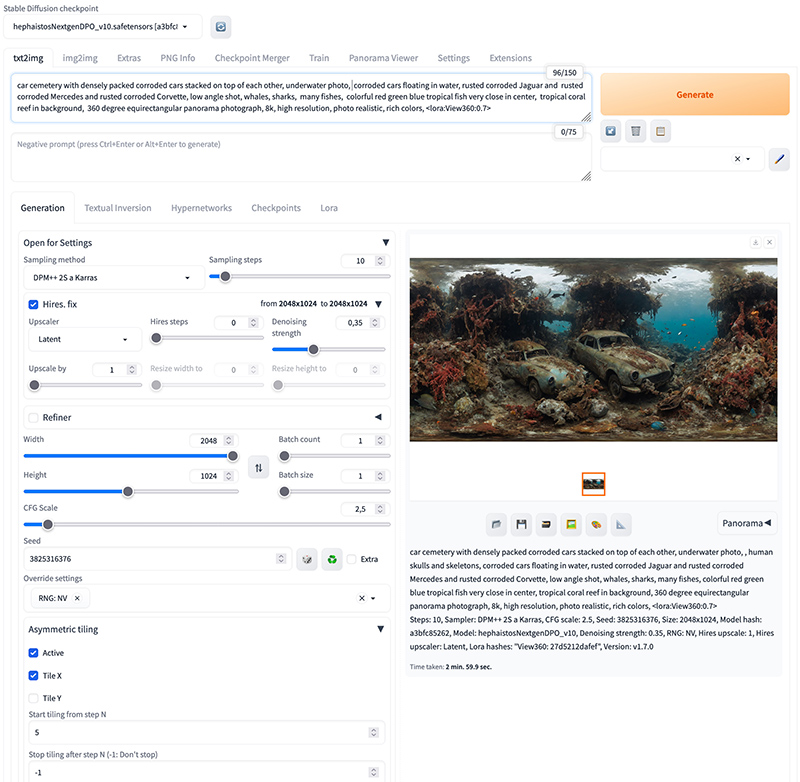
Task: Save the image with the floppy disk icon
Action: click(x=521, y=523)
